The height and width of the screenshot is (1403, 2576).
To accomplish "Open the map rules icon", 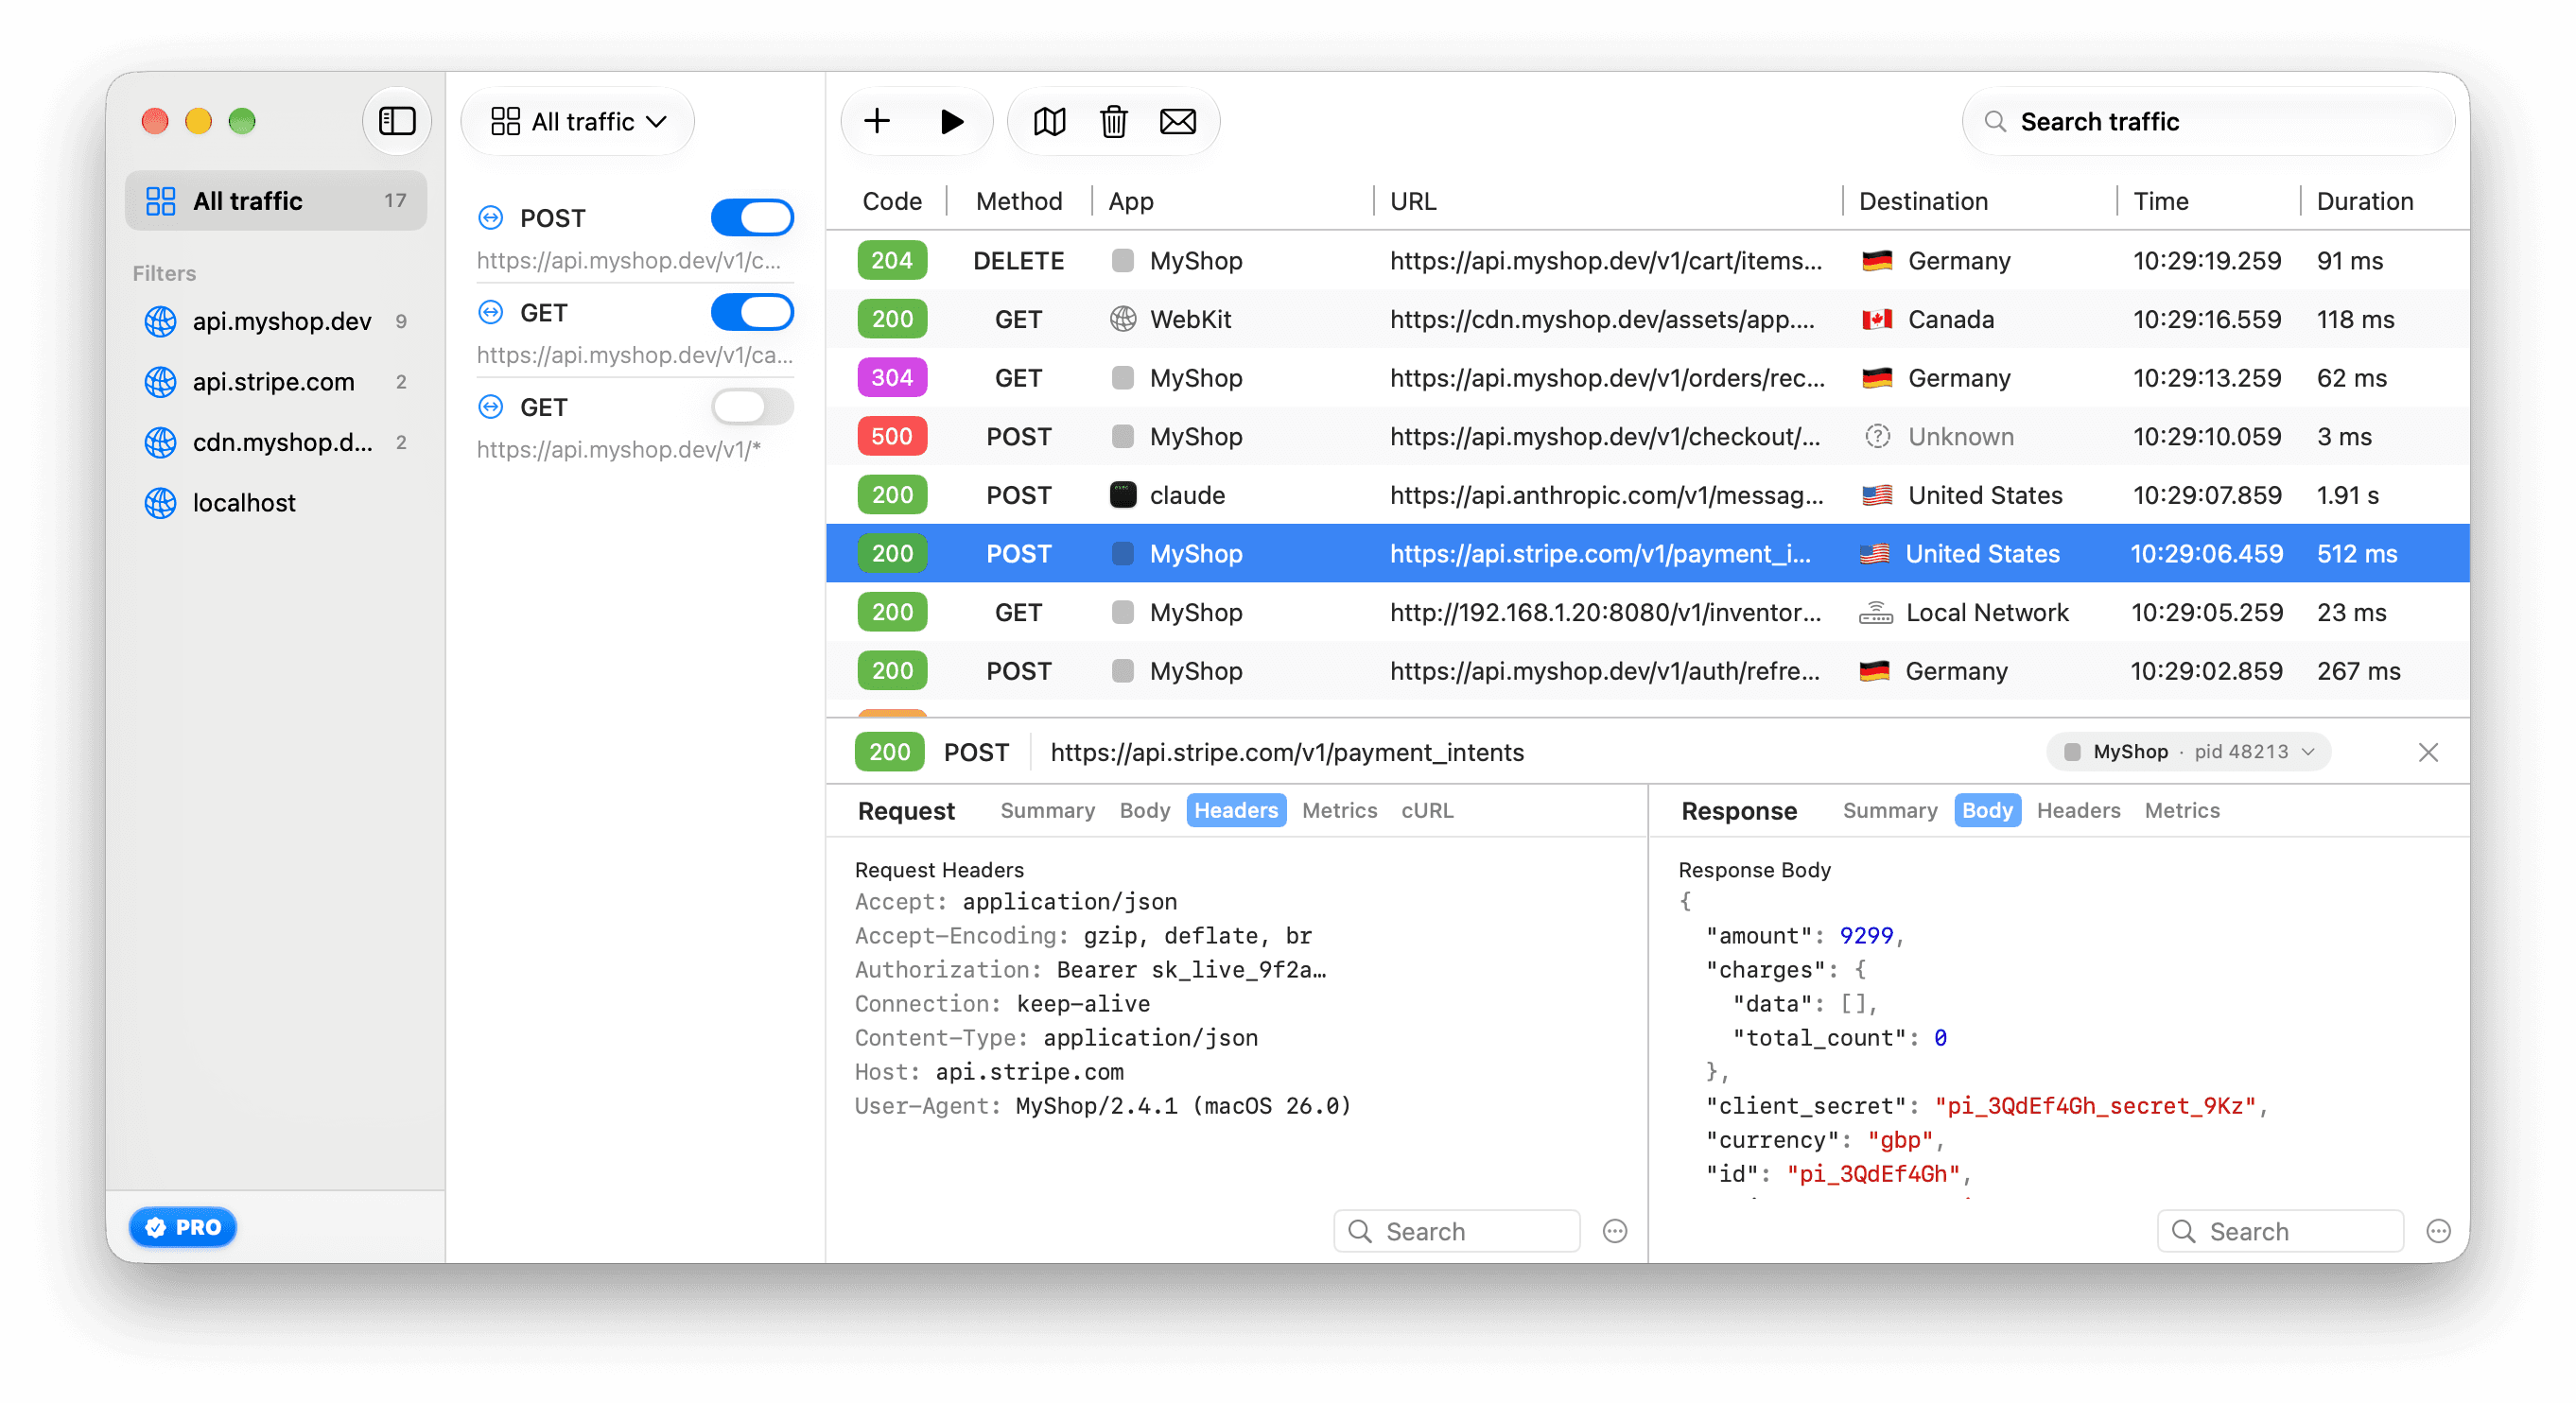I will 1049,121.
